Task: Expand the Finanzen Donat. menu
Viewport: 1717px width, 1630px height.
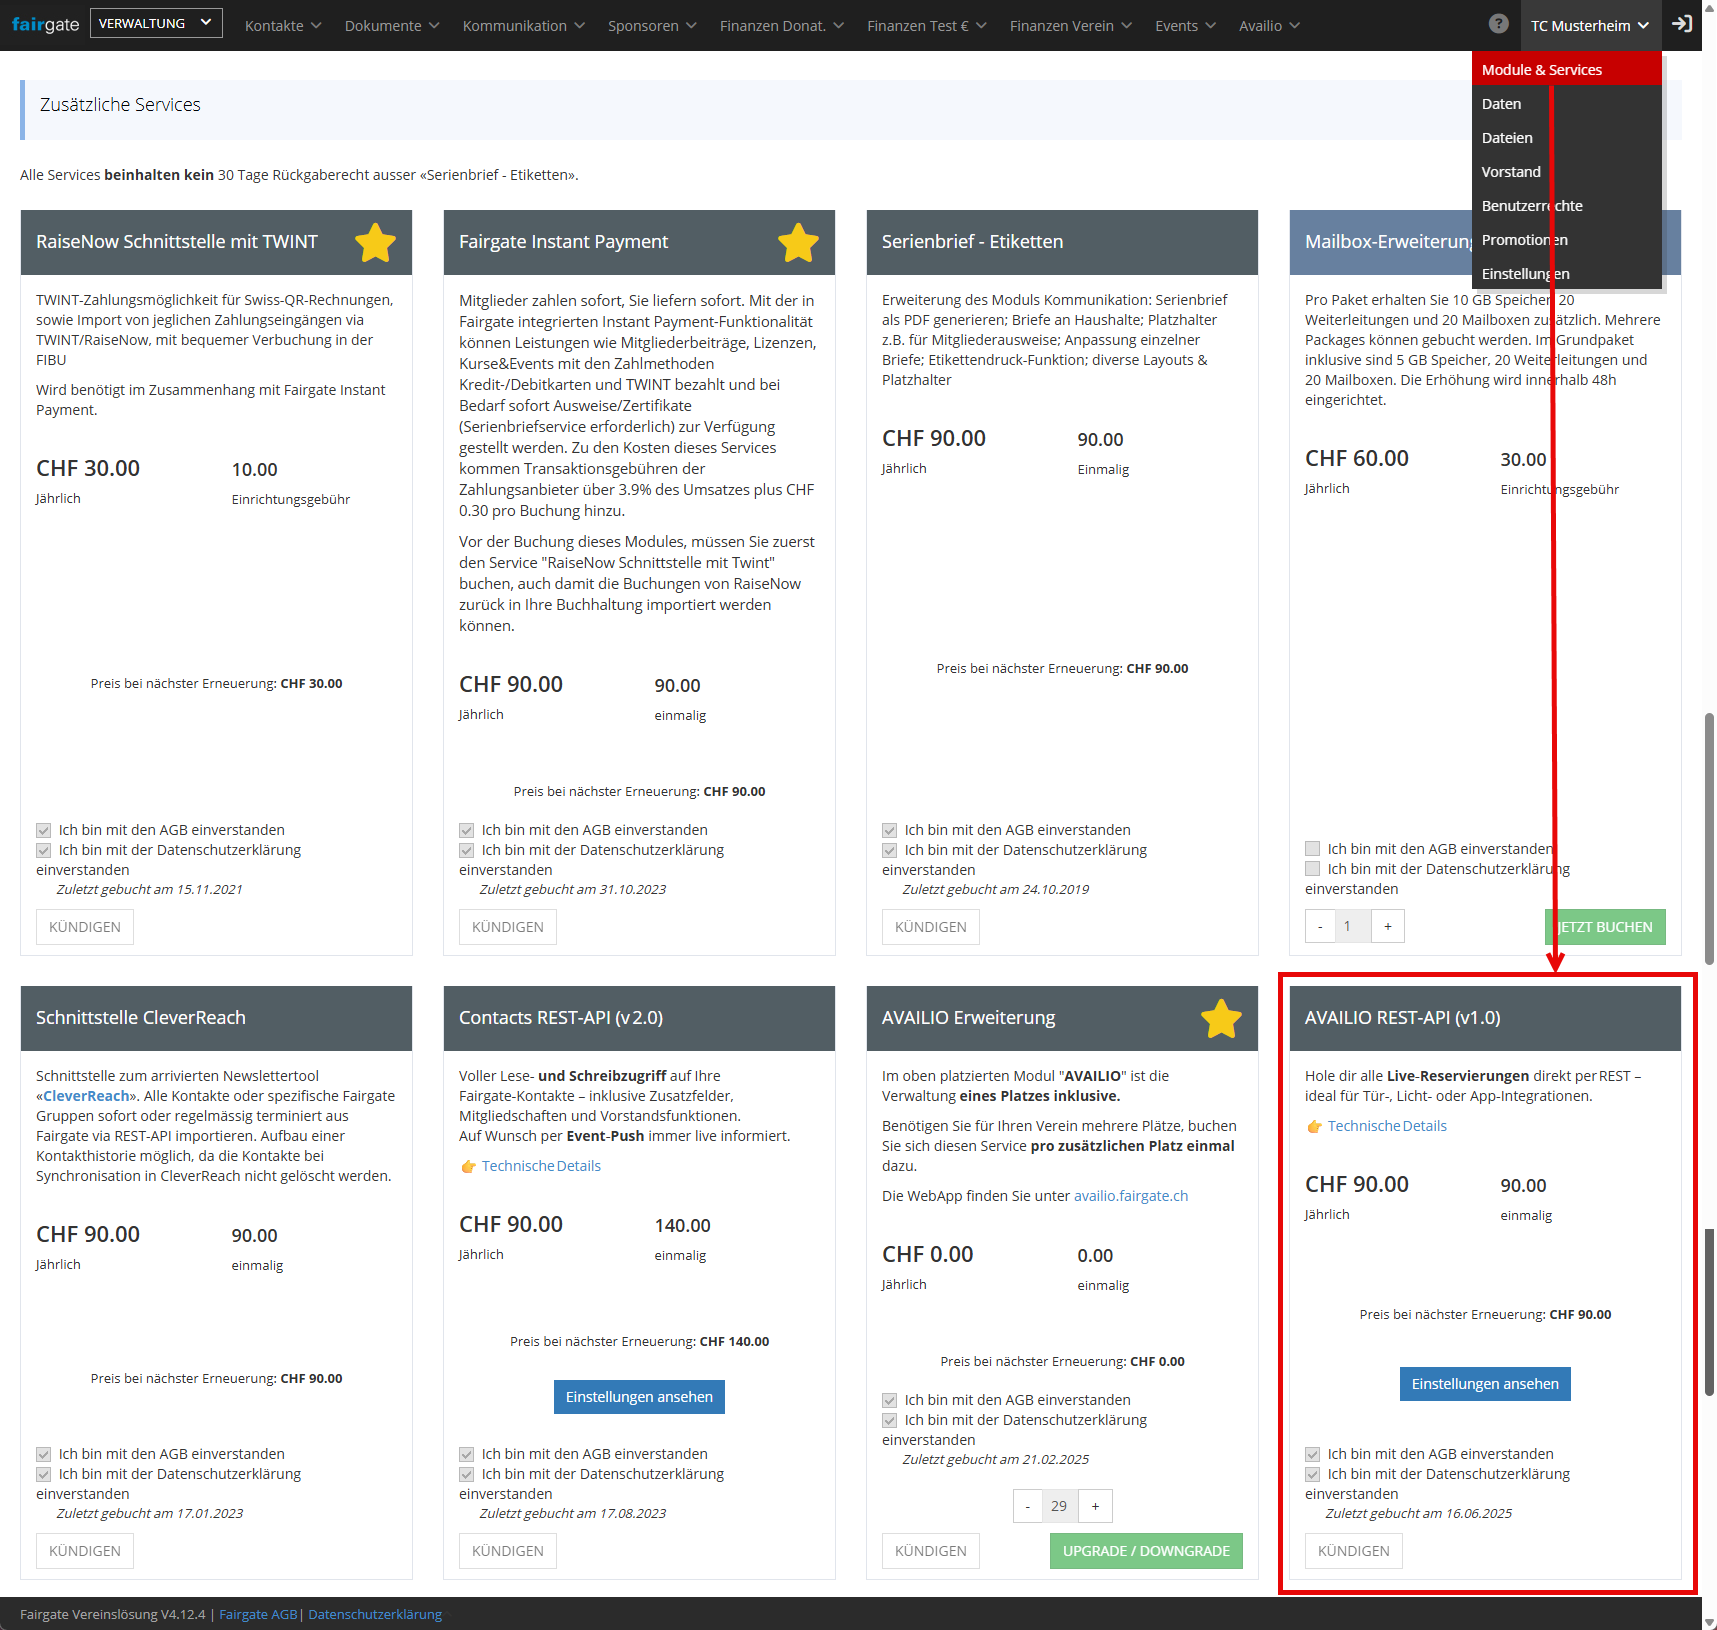Action: tap(782, 26)
